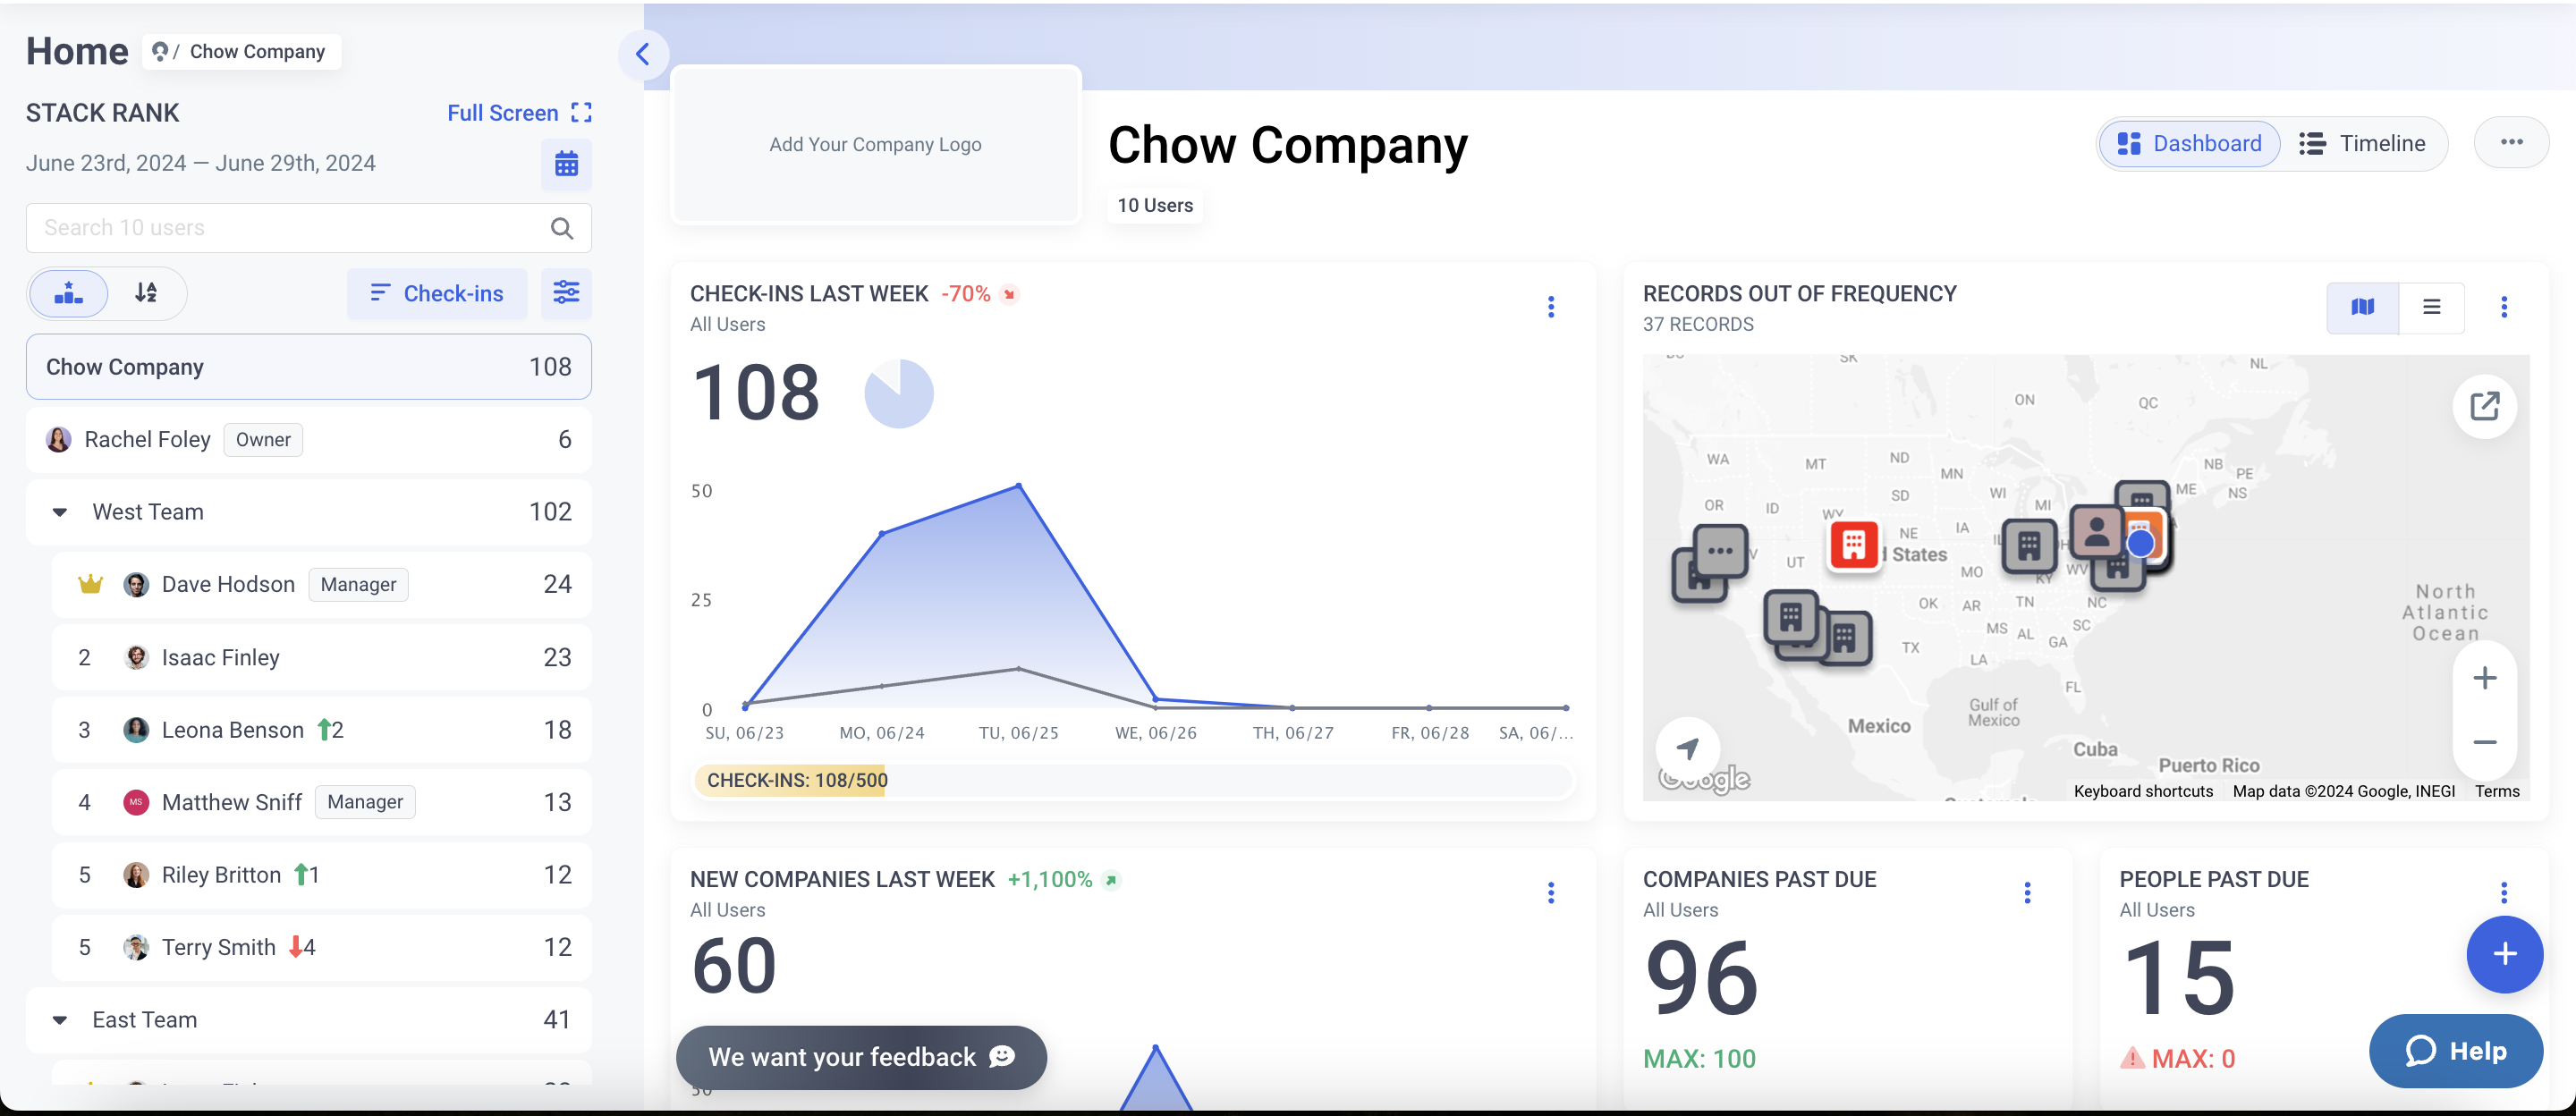This screenshot has width=2576, height=1116.
Task: Open the map in a new window
Action: point(2485,406)
